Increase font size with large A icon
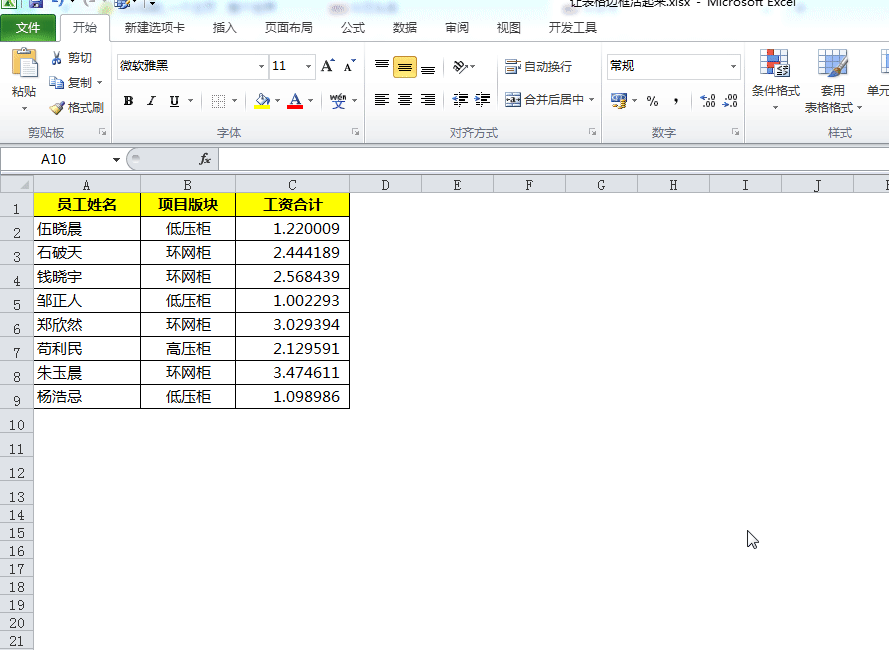Image resolution: width=889 pixels, height=650 pixels. point(327,66)
